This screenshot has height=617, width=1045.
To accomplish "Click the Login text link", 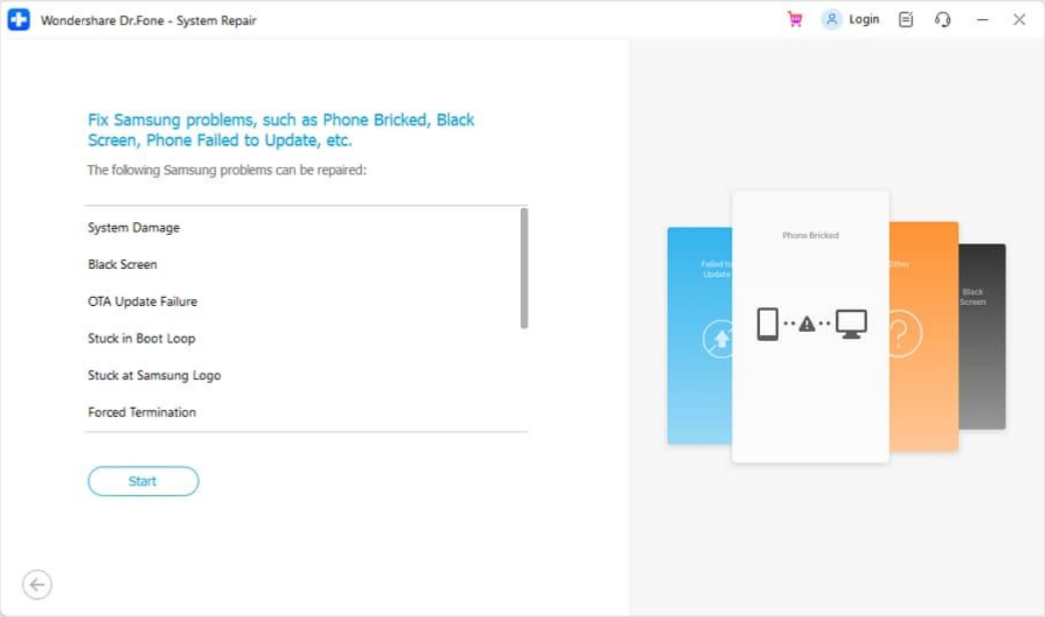I will tap(863, 20).
